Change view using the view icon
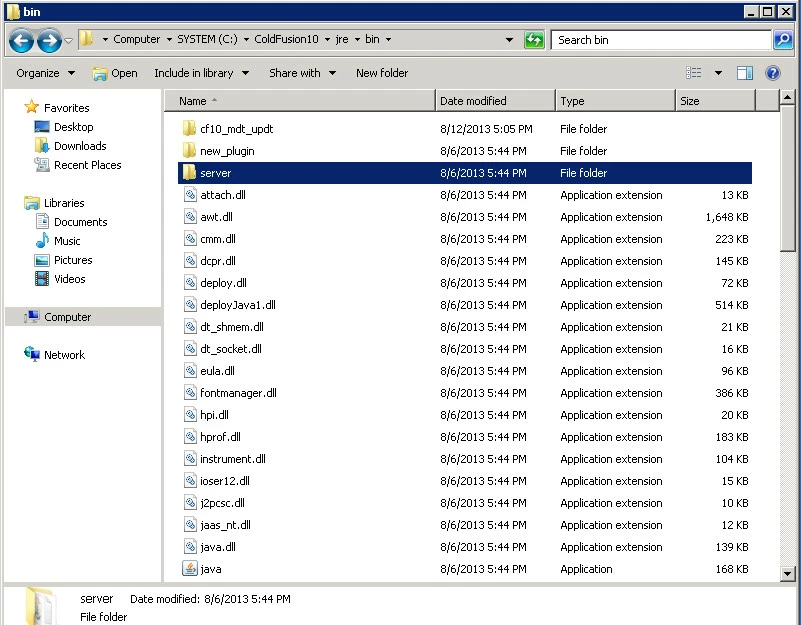The width and height of the screenshot is (801, 625). click(693, 73)
